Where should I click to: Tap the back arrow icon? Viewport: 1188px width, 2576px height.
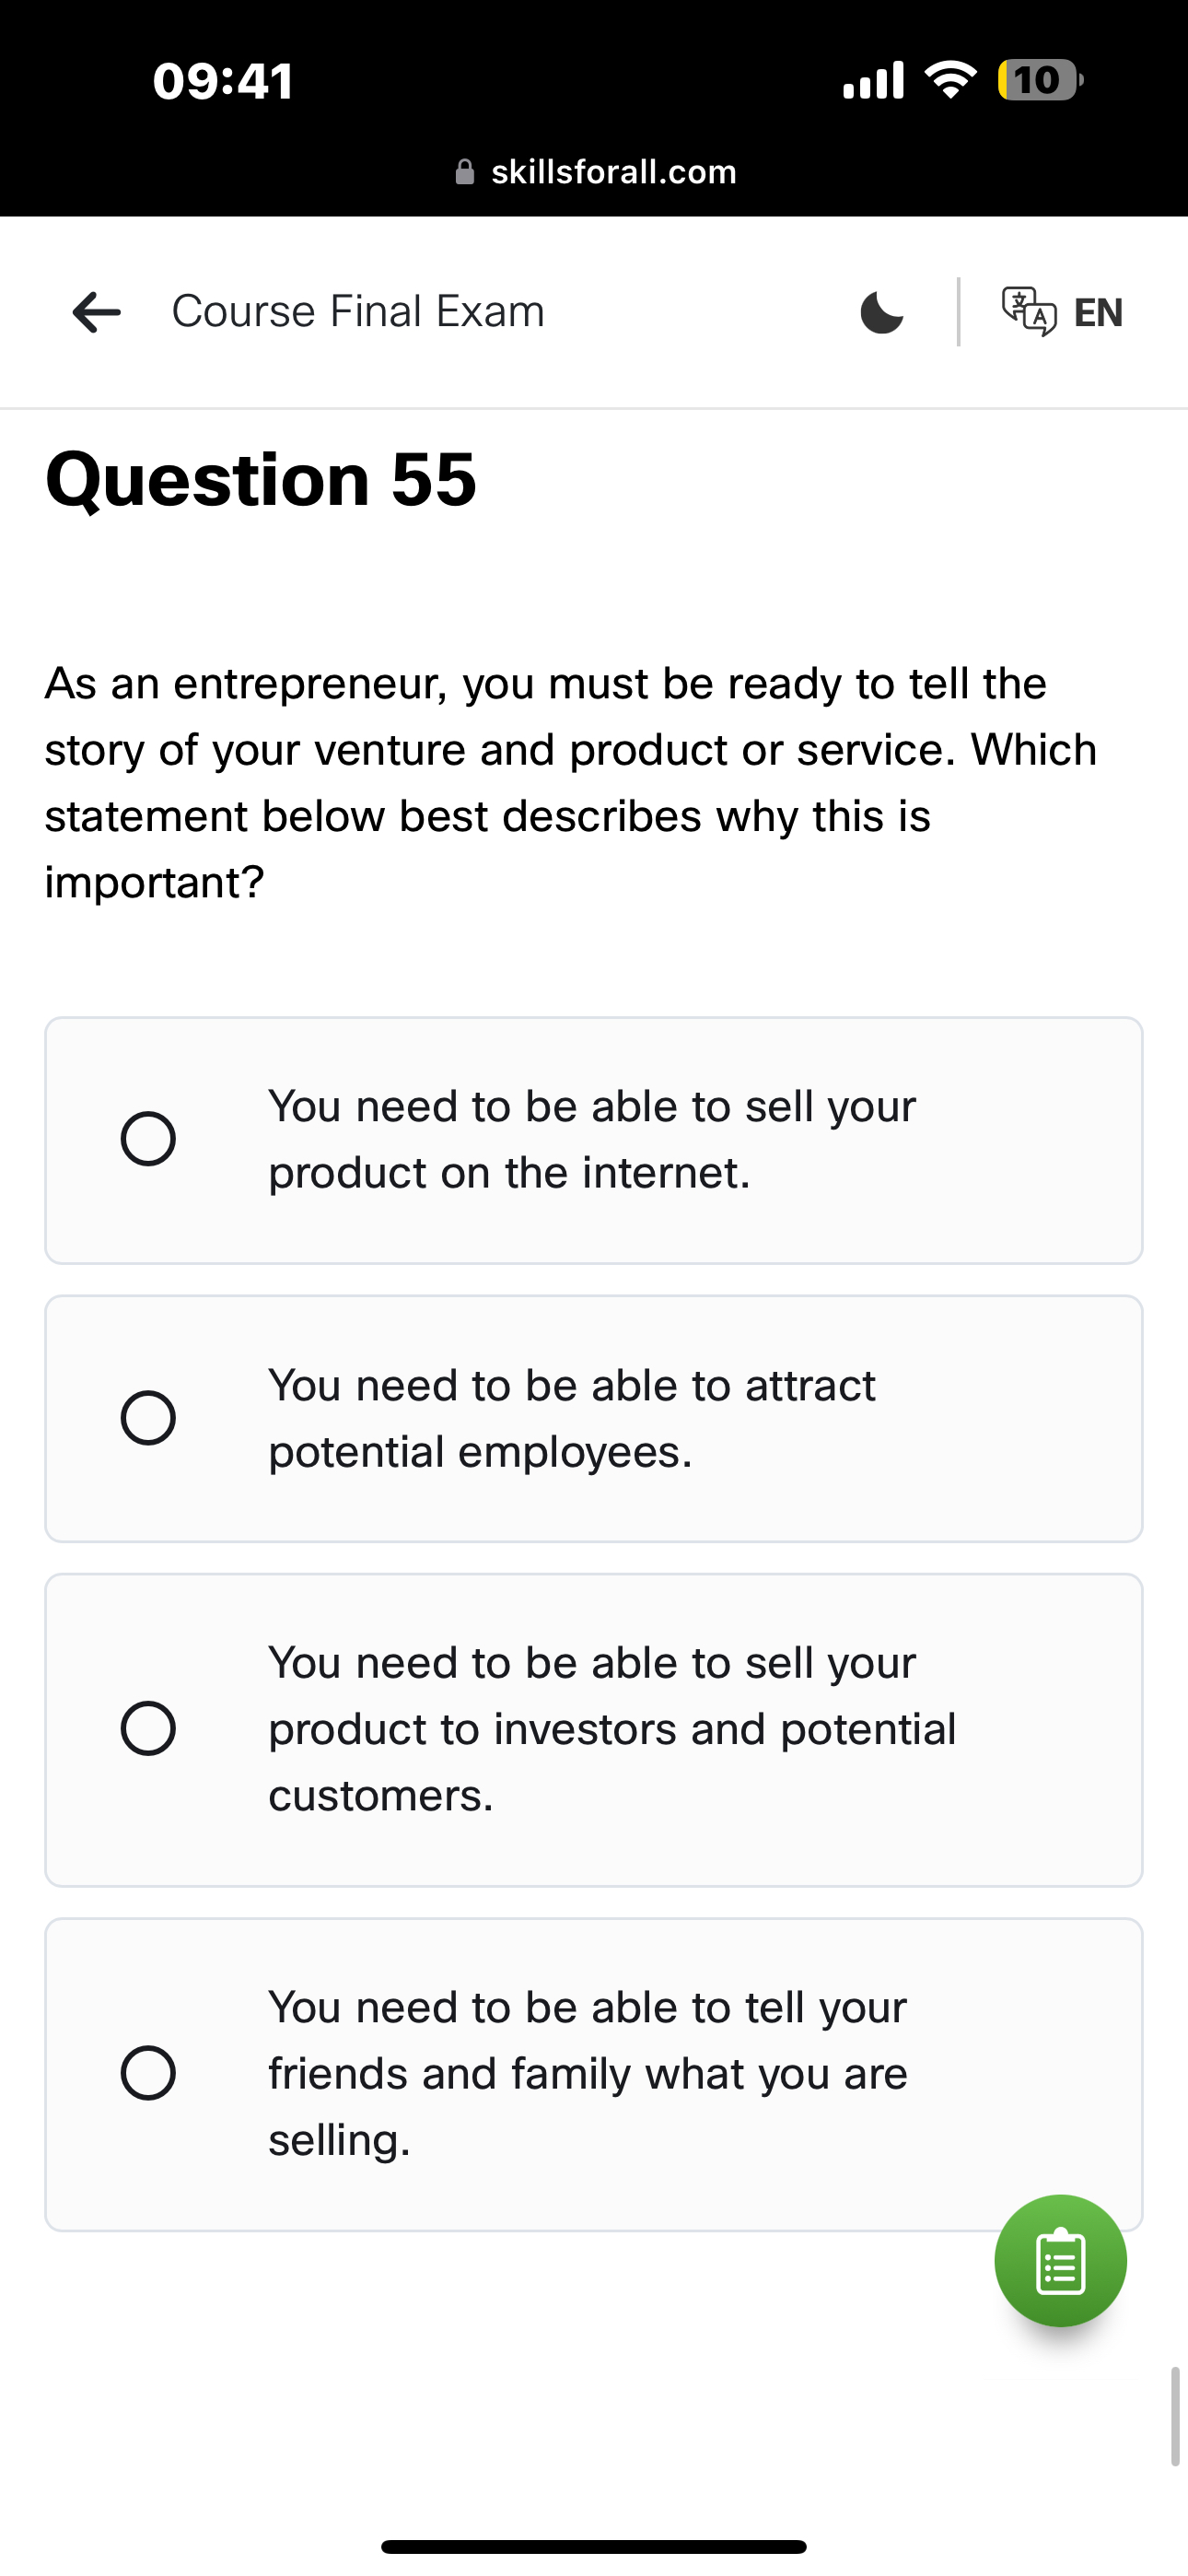pyautogui.click(x=97, y=312)
